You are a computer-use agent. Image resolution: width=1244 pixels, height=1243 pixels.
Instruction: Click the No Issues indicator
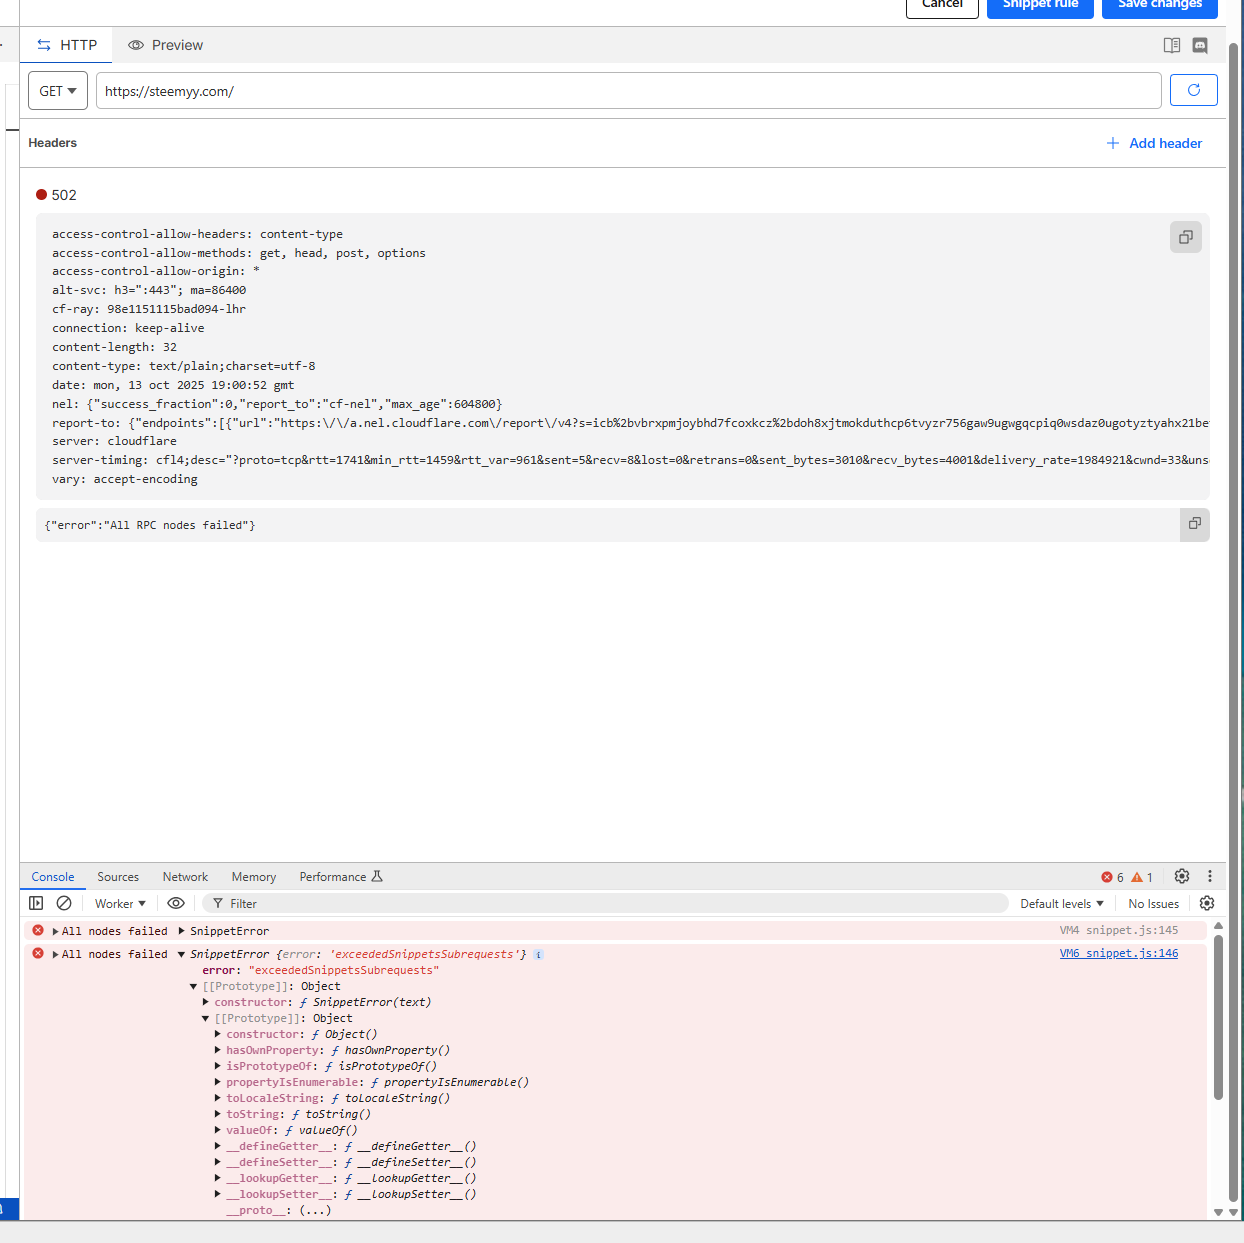(x=1153, y=903)
